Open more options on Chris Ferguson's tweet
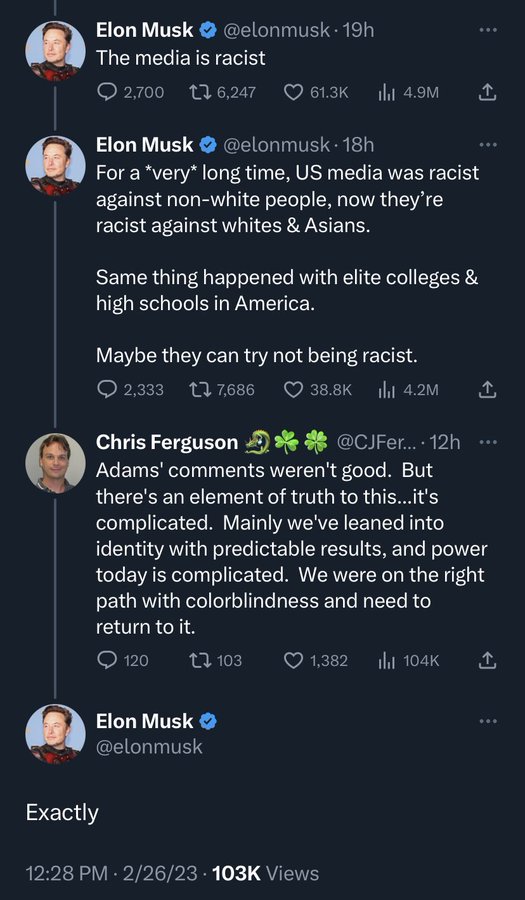 488,442
